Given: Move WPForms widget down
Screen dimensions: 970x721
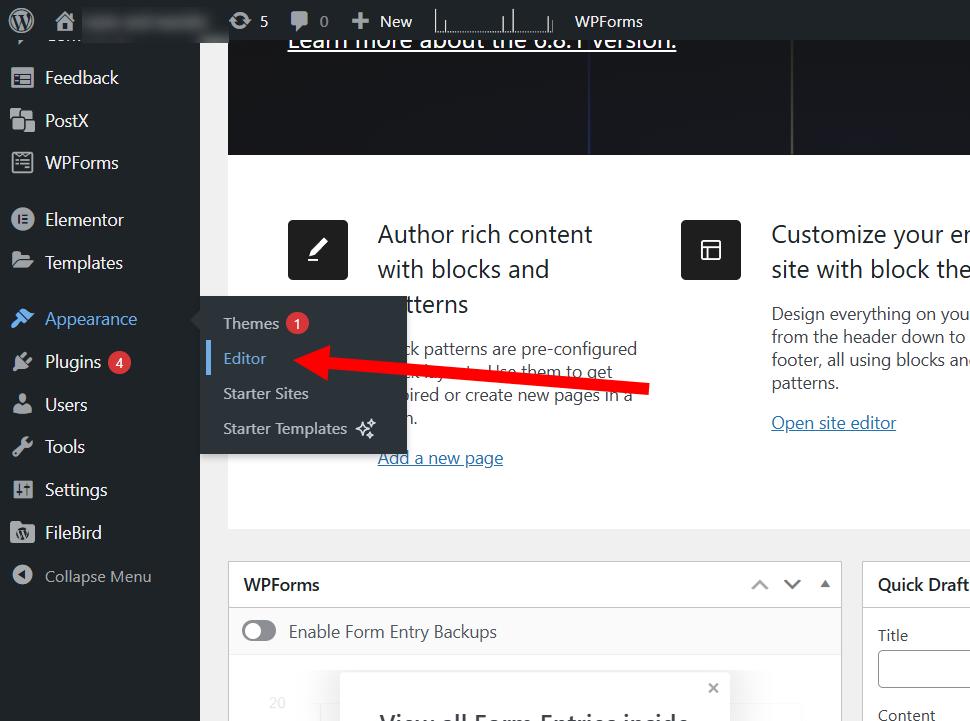Looking at the screenshot, I should click(792, 584).
